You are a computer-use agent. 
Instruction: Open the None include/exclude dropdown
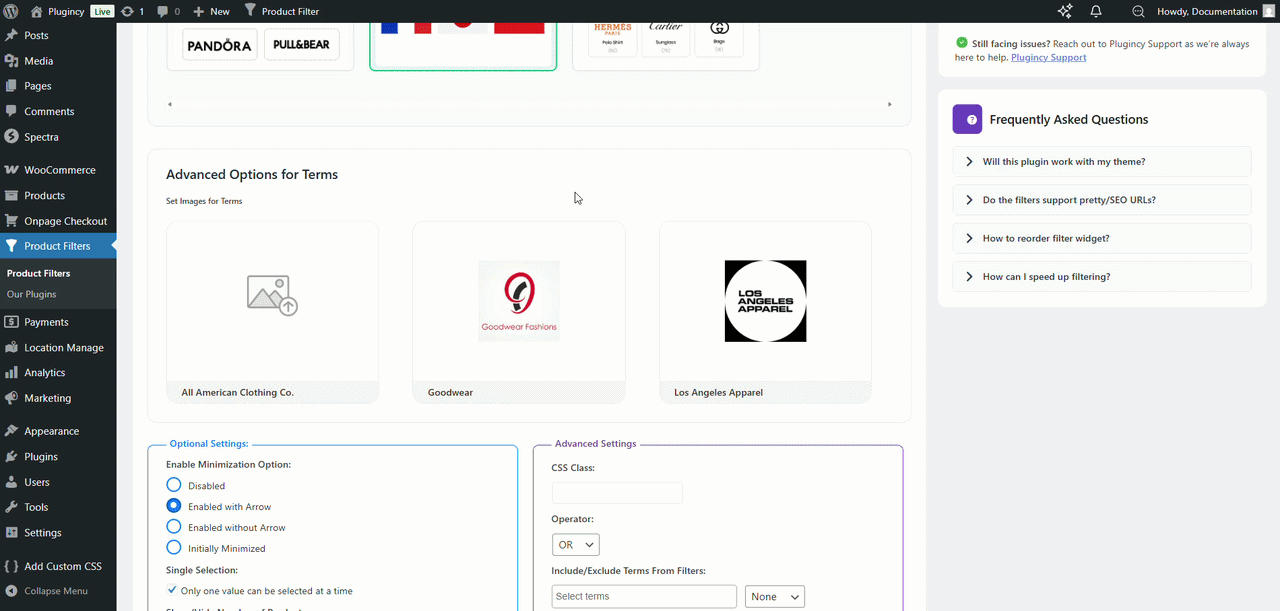pos(775,597)
